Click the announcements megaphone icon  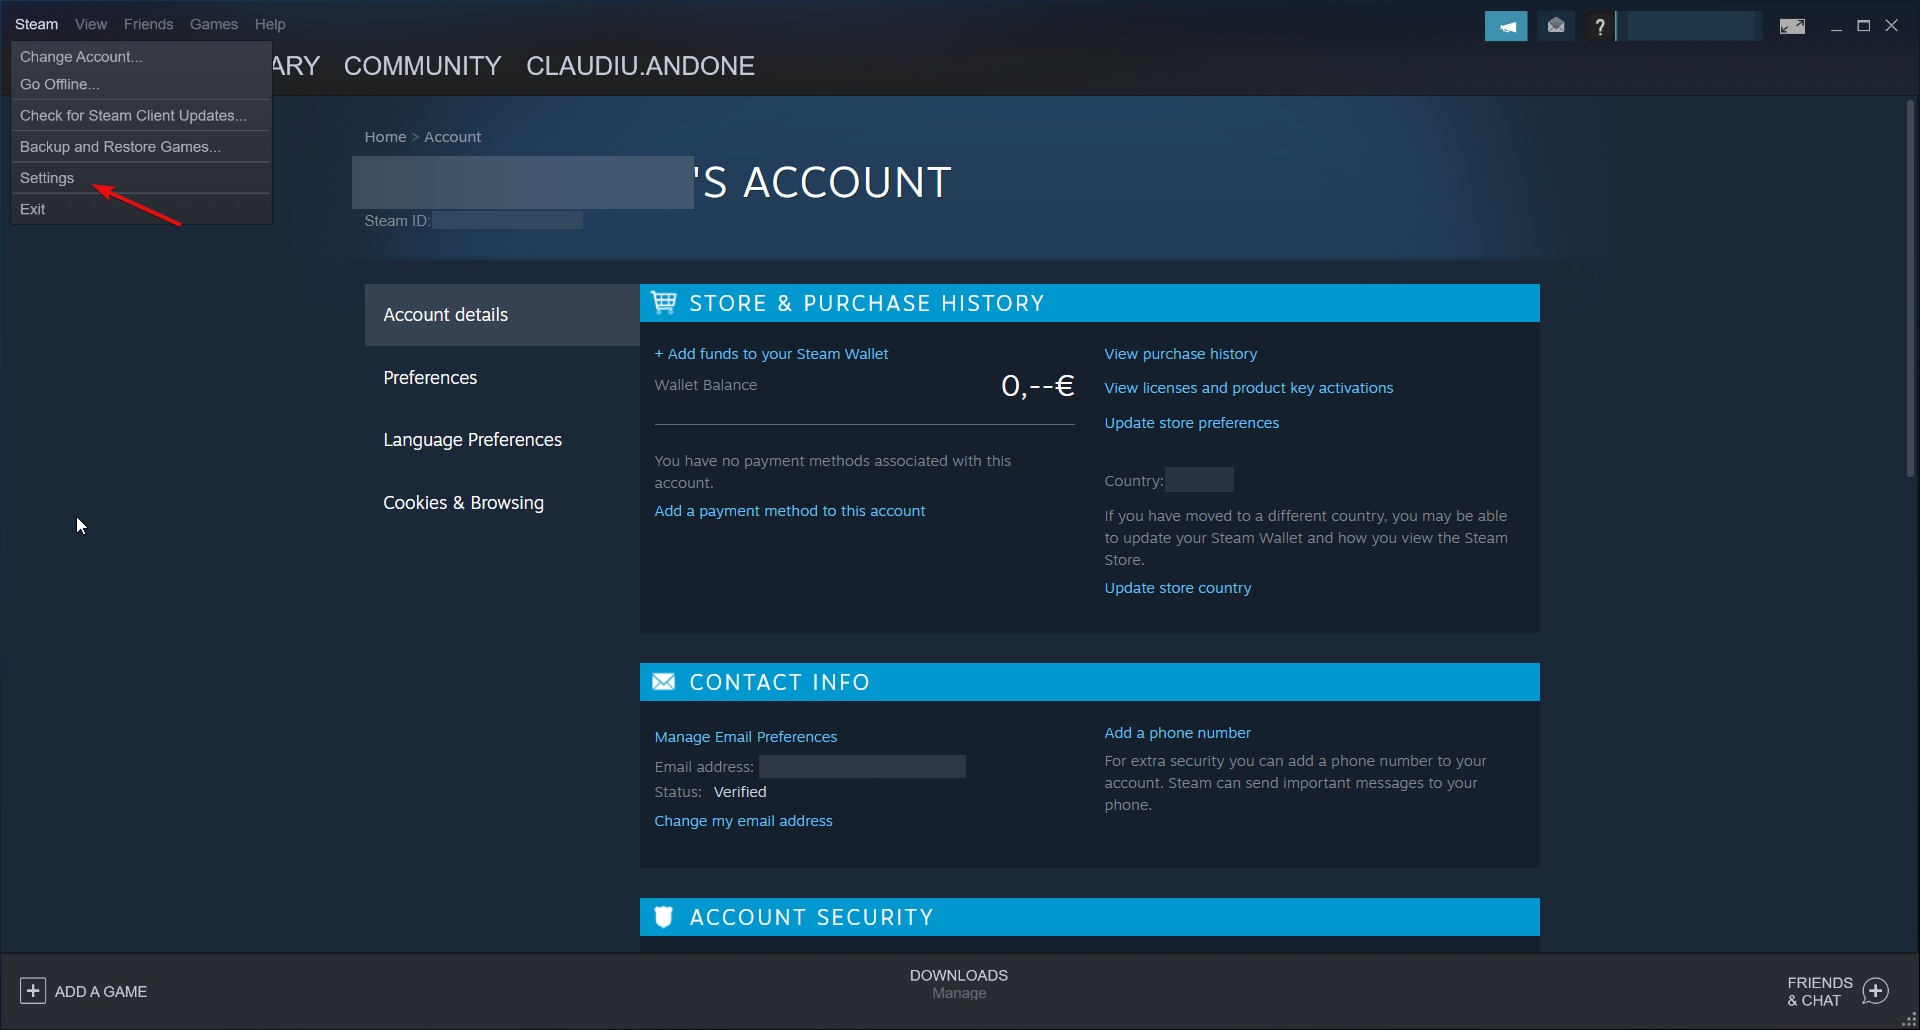[1506, 26]
